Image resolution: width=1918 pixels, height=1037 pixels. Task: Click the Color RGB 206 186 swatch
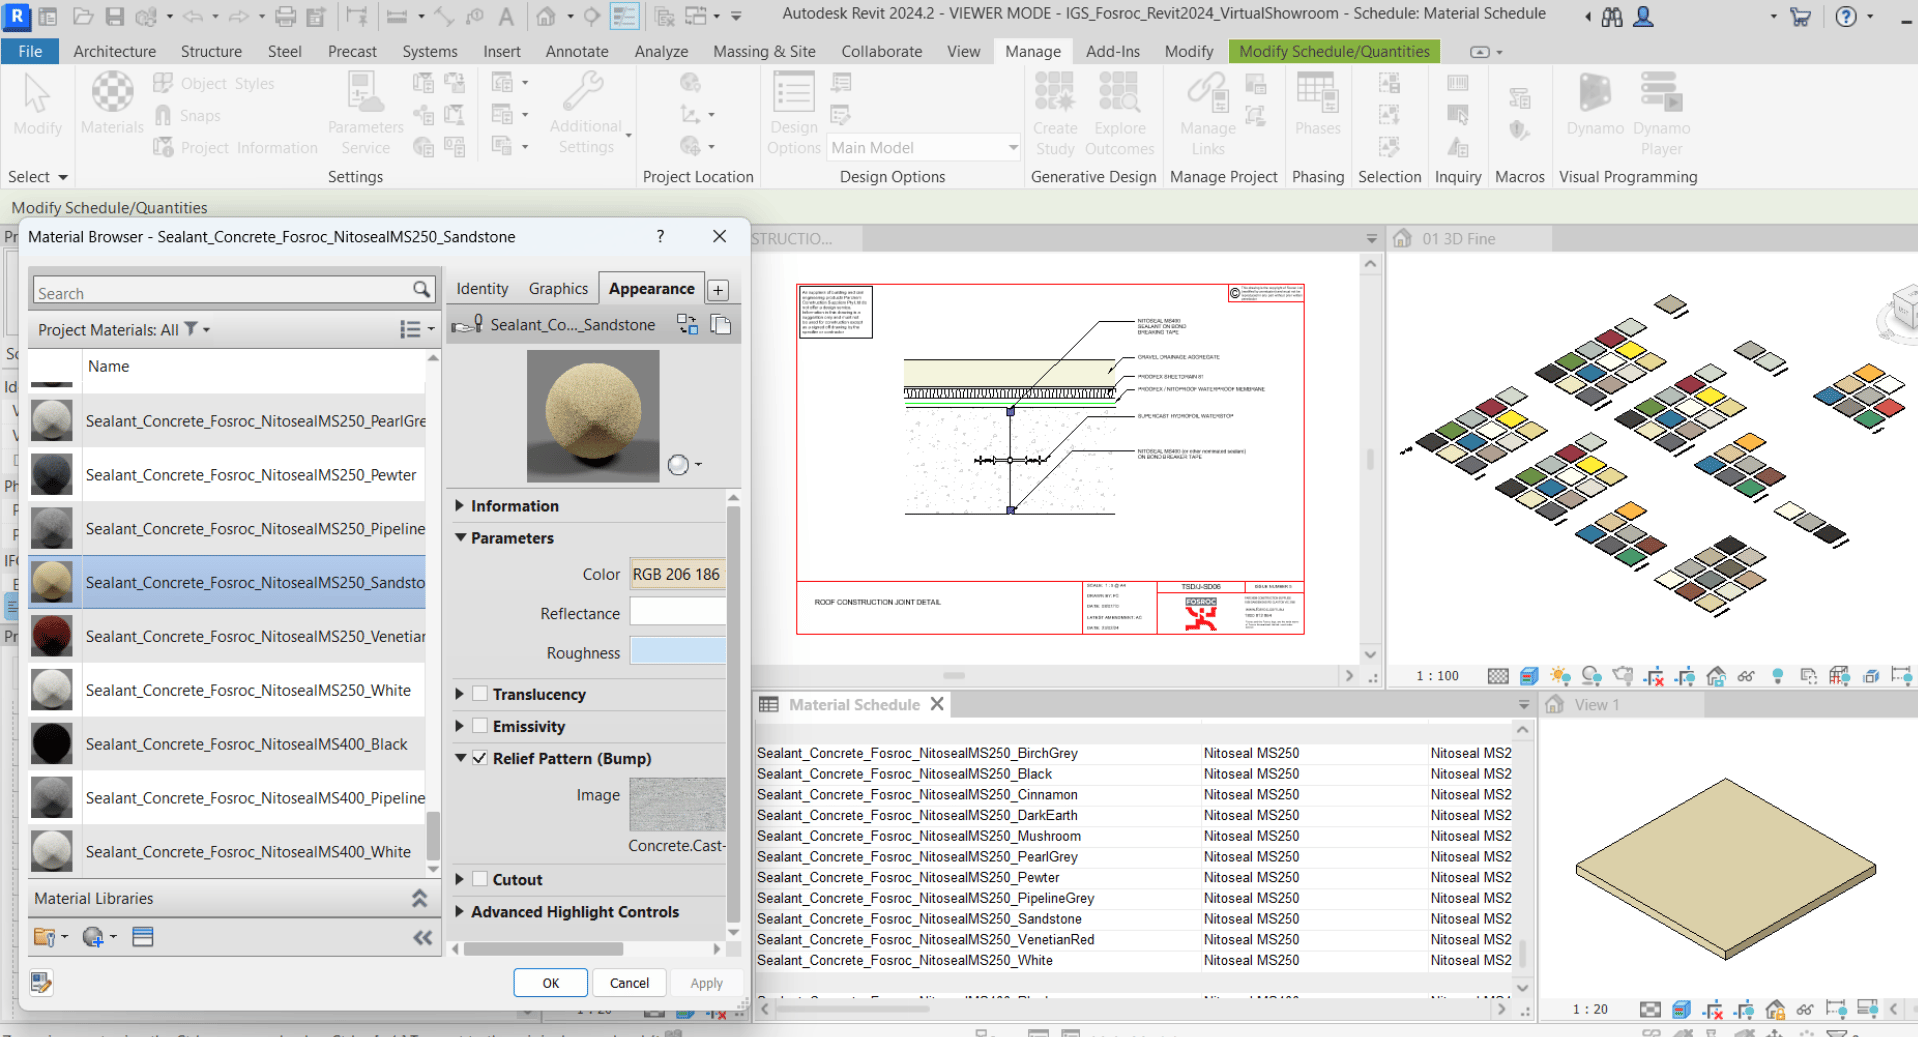pyautogui.click(x=677, y=574)
